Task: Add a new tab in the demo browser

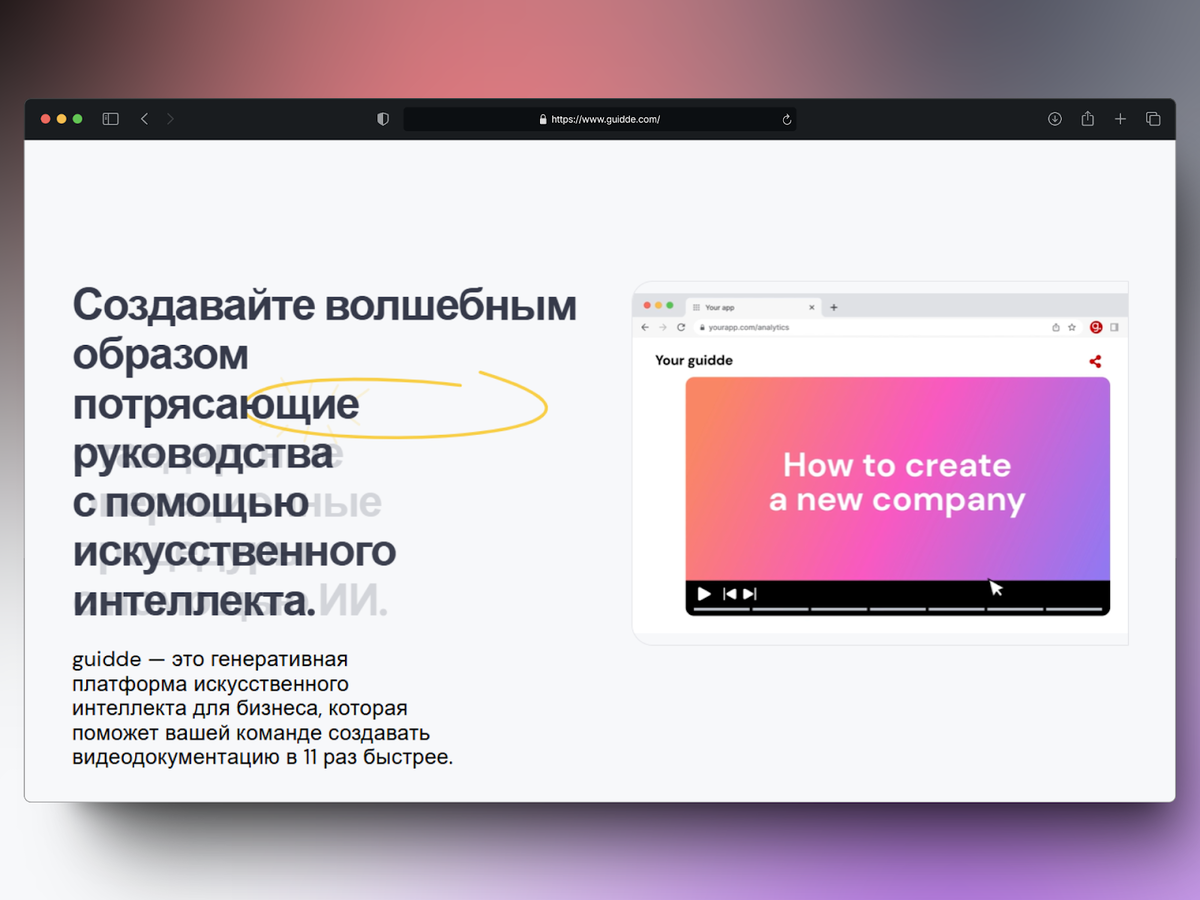Action: [x=834, y=307]
